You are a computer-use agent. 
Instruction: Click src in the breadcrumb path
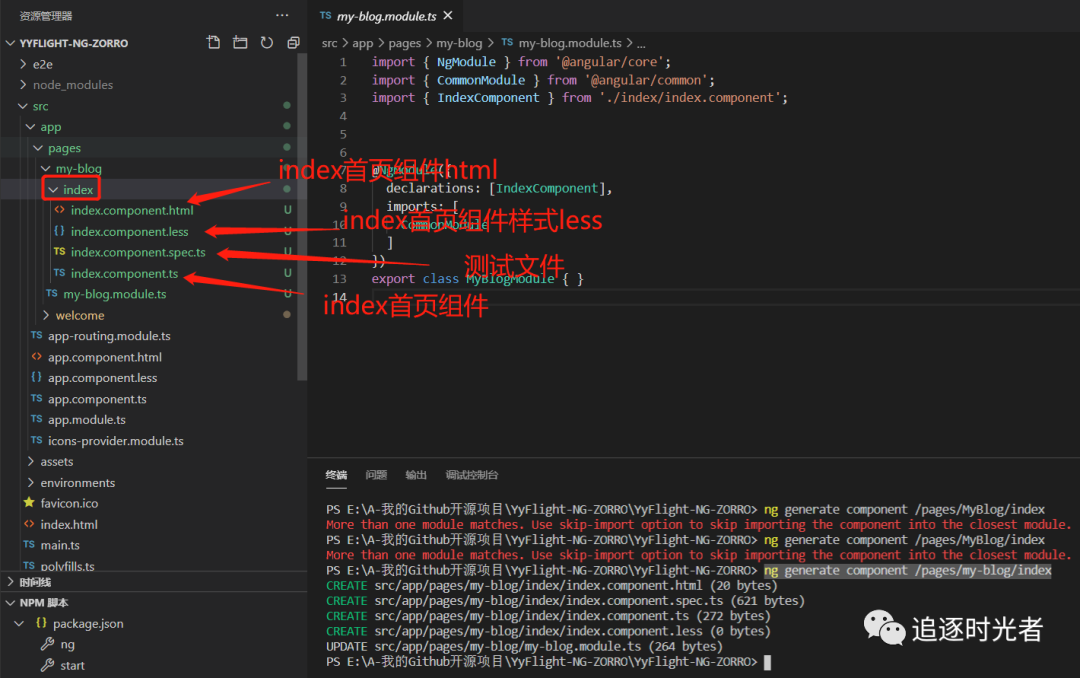(330, 43)
